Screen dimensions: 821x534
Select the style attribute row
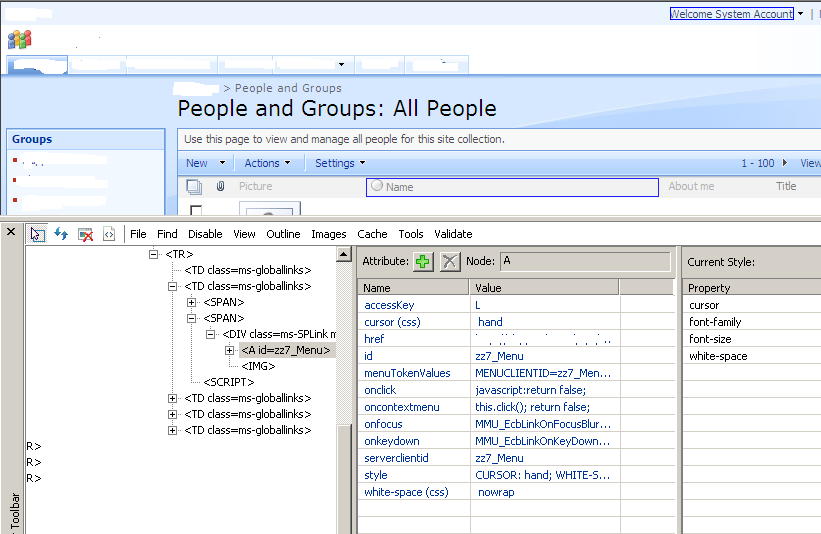(516, 475)
